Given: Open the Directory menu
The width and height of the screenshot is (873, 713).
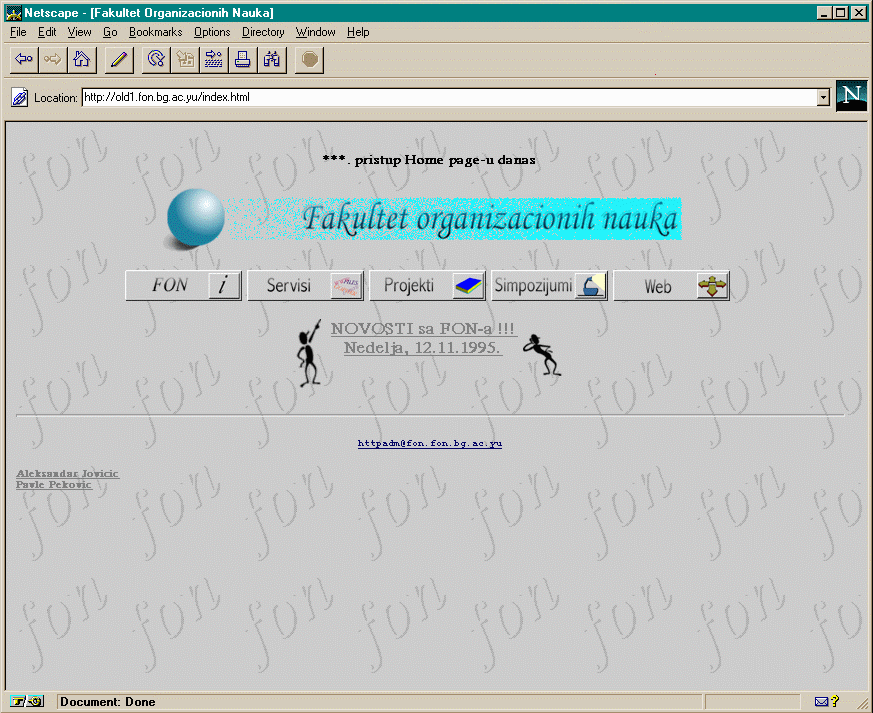Looking at the screenshot, I should 263,32.
